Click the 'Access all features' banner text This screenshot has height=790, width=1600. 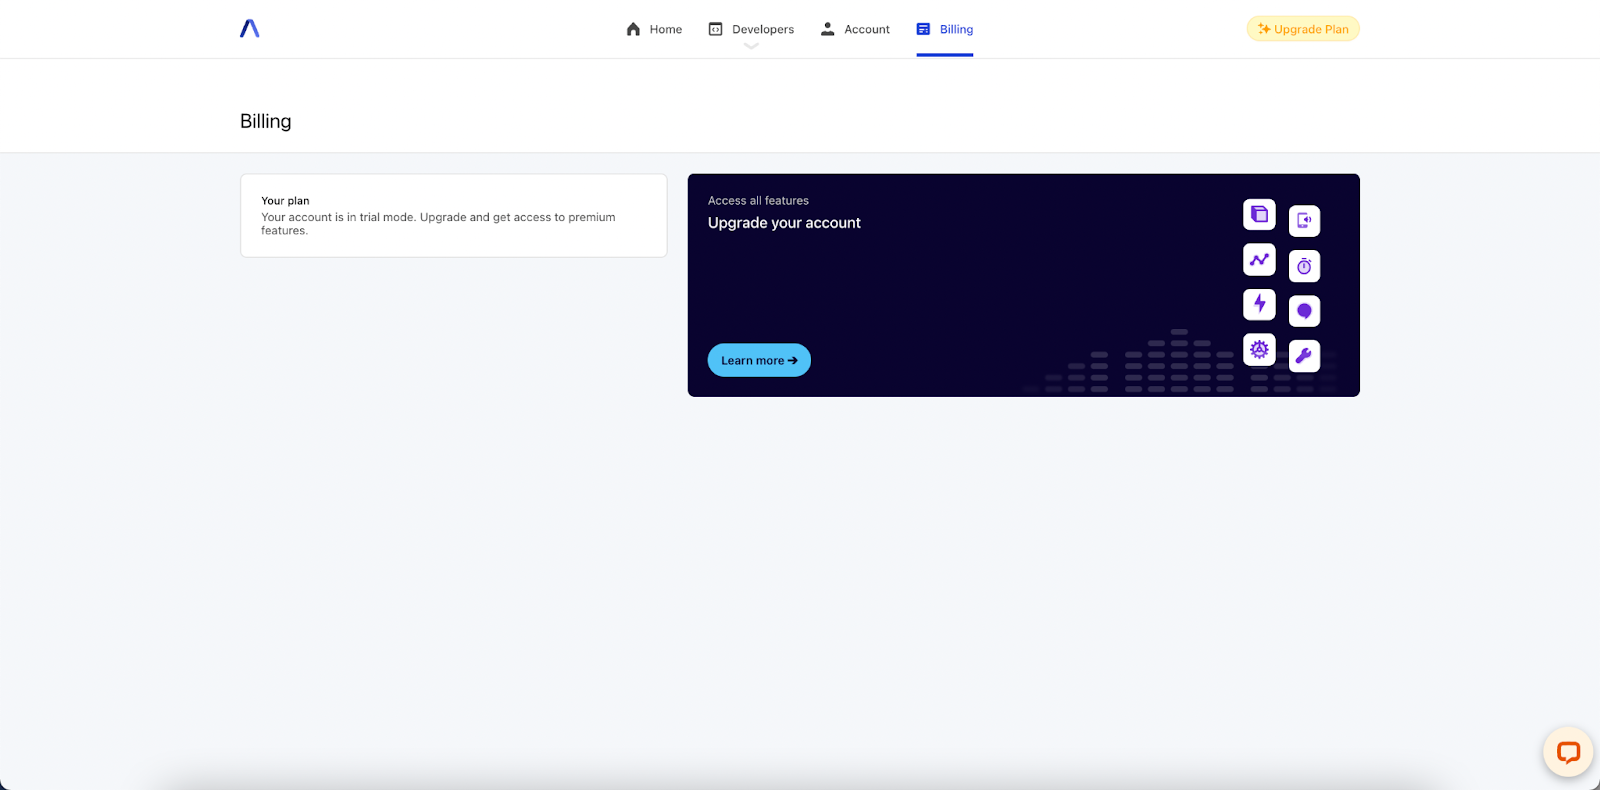click(758, 201)
